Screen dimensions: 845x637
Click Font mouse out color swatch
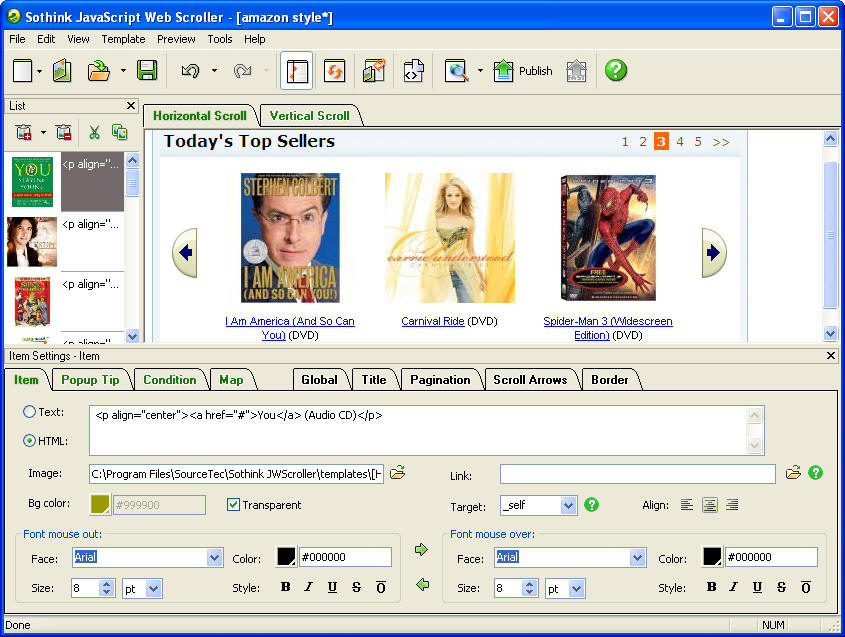tap(286, 557)
